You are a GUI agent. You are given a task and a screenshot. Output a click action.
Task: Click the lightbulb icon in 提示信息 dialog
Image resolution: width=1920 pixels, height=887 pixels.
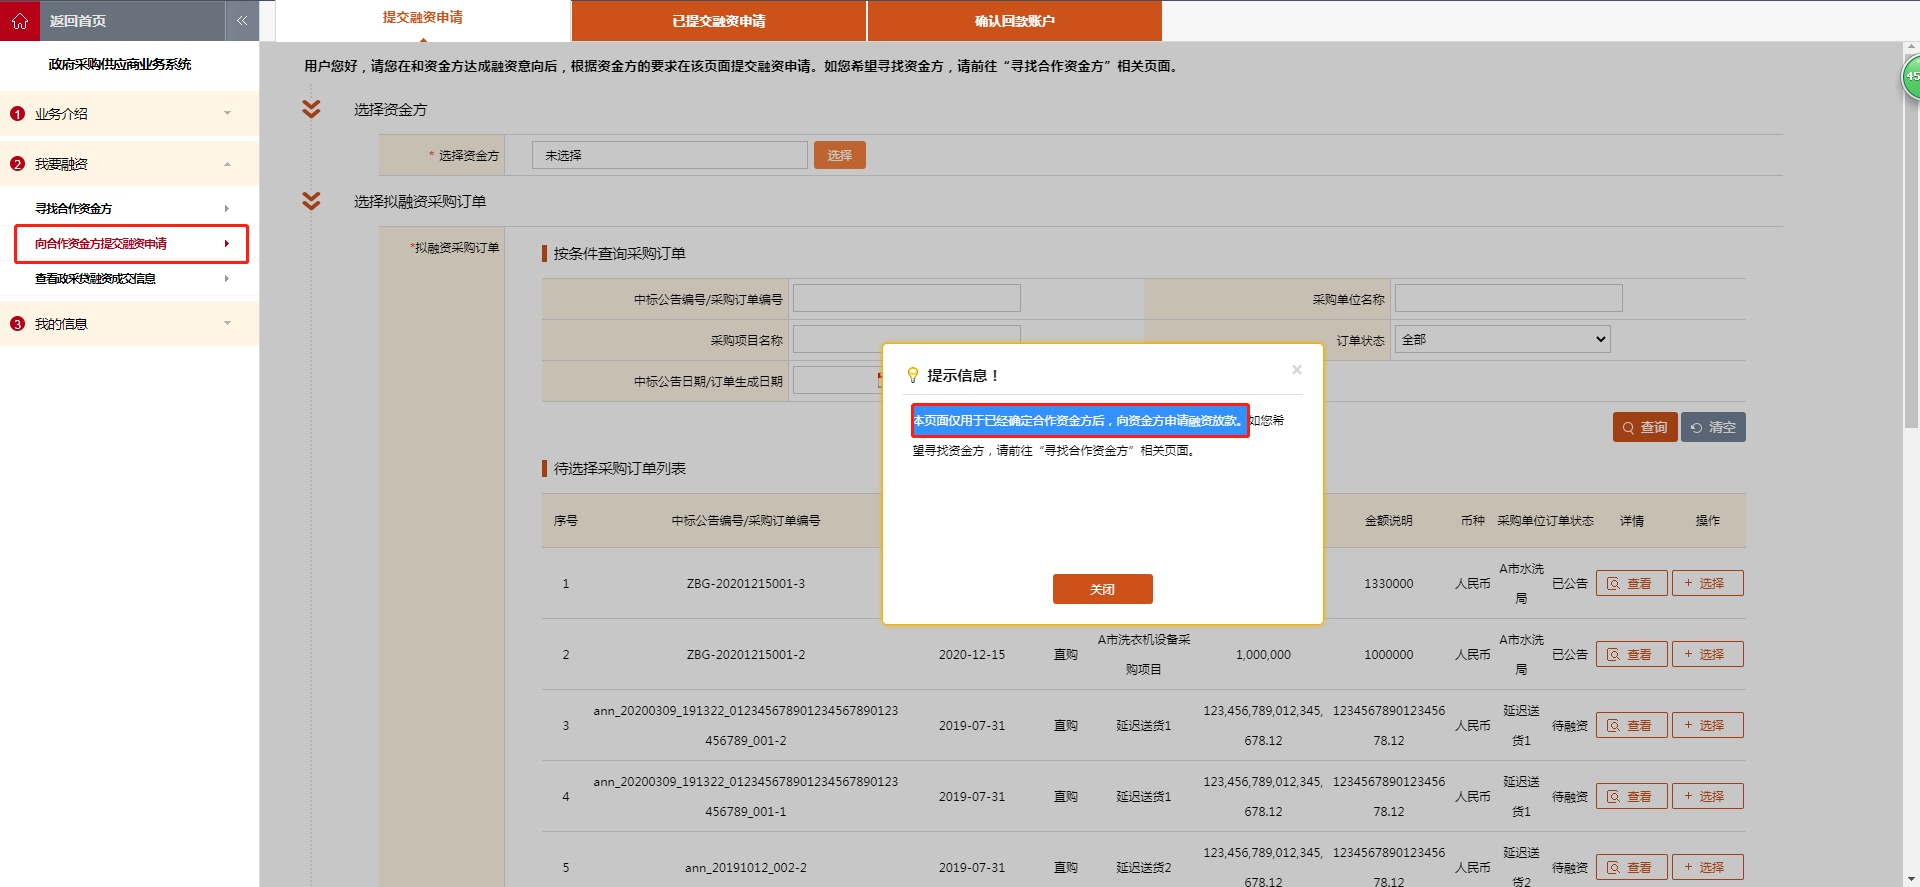click(912, 375)
